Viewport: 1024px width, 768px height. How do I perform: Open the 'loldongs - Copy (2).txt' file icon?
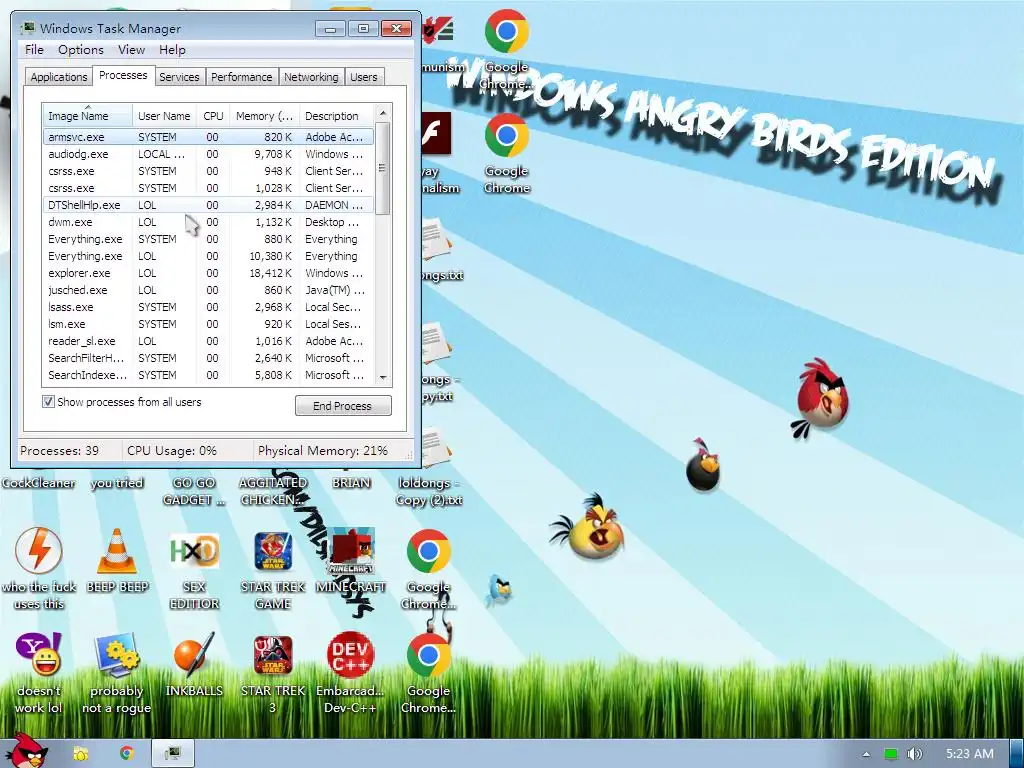coord(429,468)
